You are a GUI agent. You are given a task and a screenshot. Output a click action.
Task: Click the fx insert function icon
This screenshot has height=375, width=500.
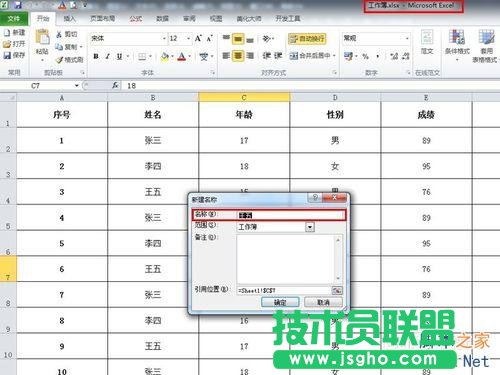coord(115,86)
